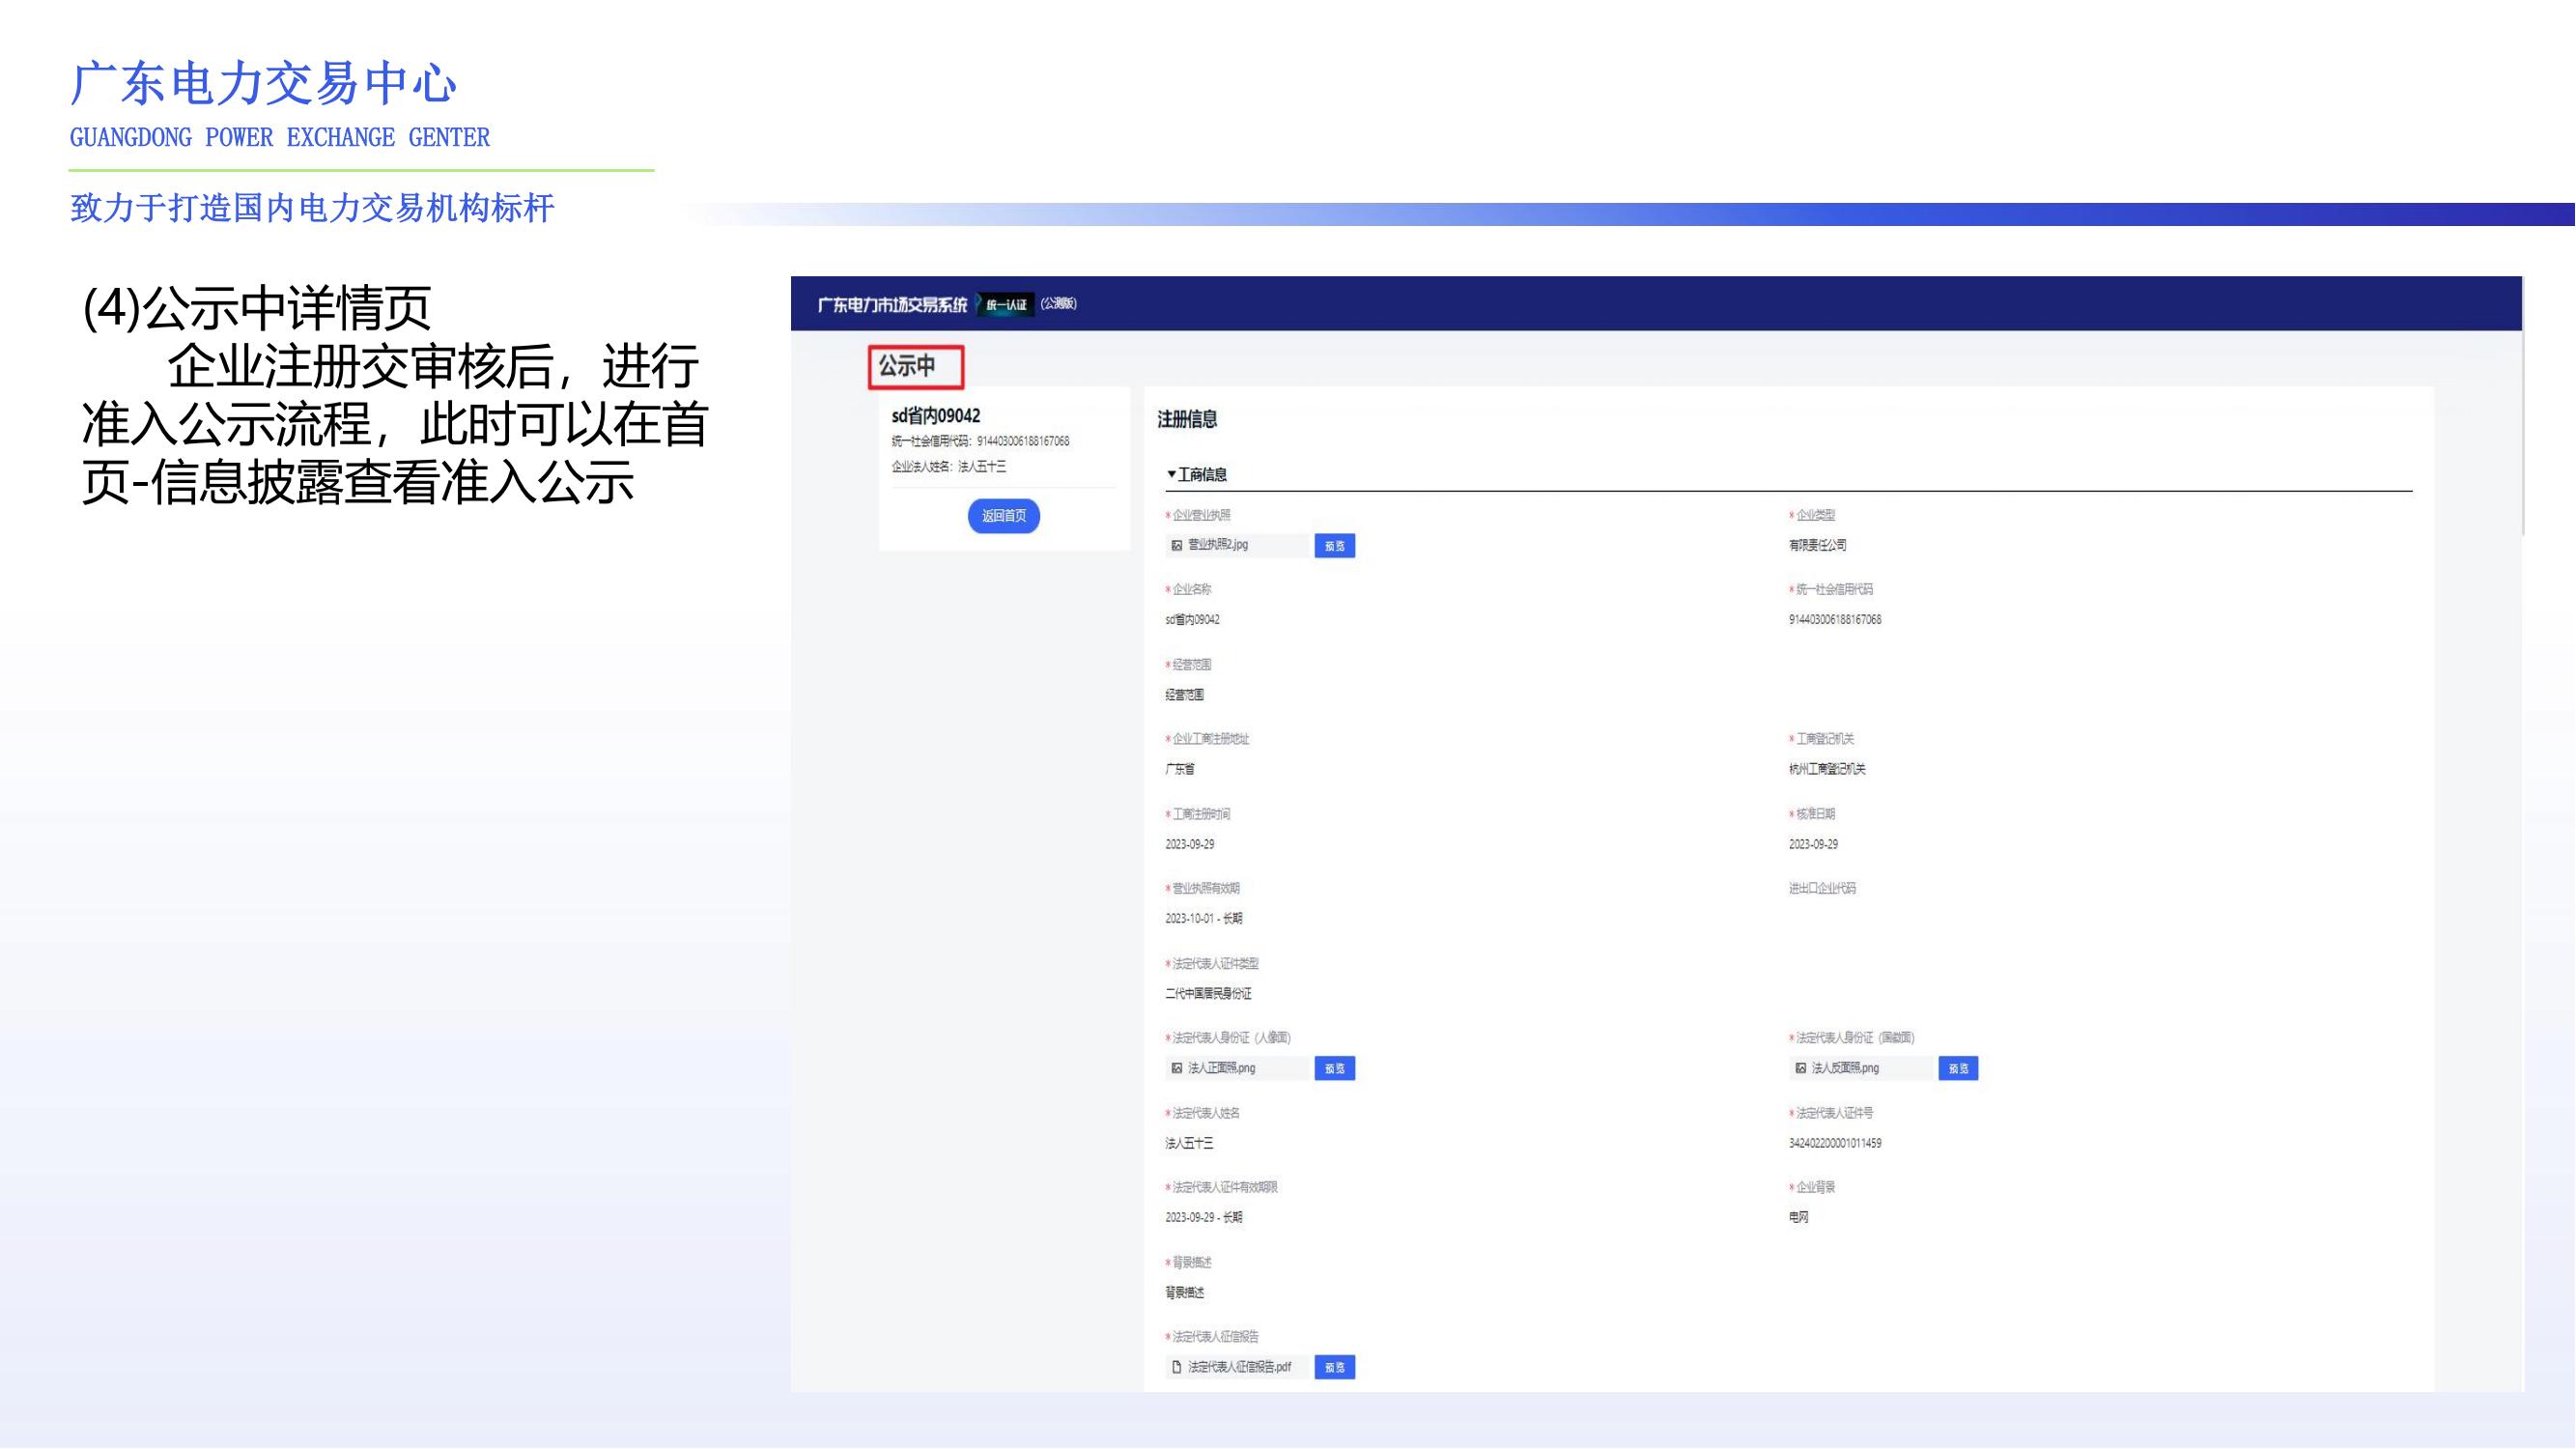Preview the 营业执照2.jpg file
The image size is (2576, 1449).
coord(1334,546)
